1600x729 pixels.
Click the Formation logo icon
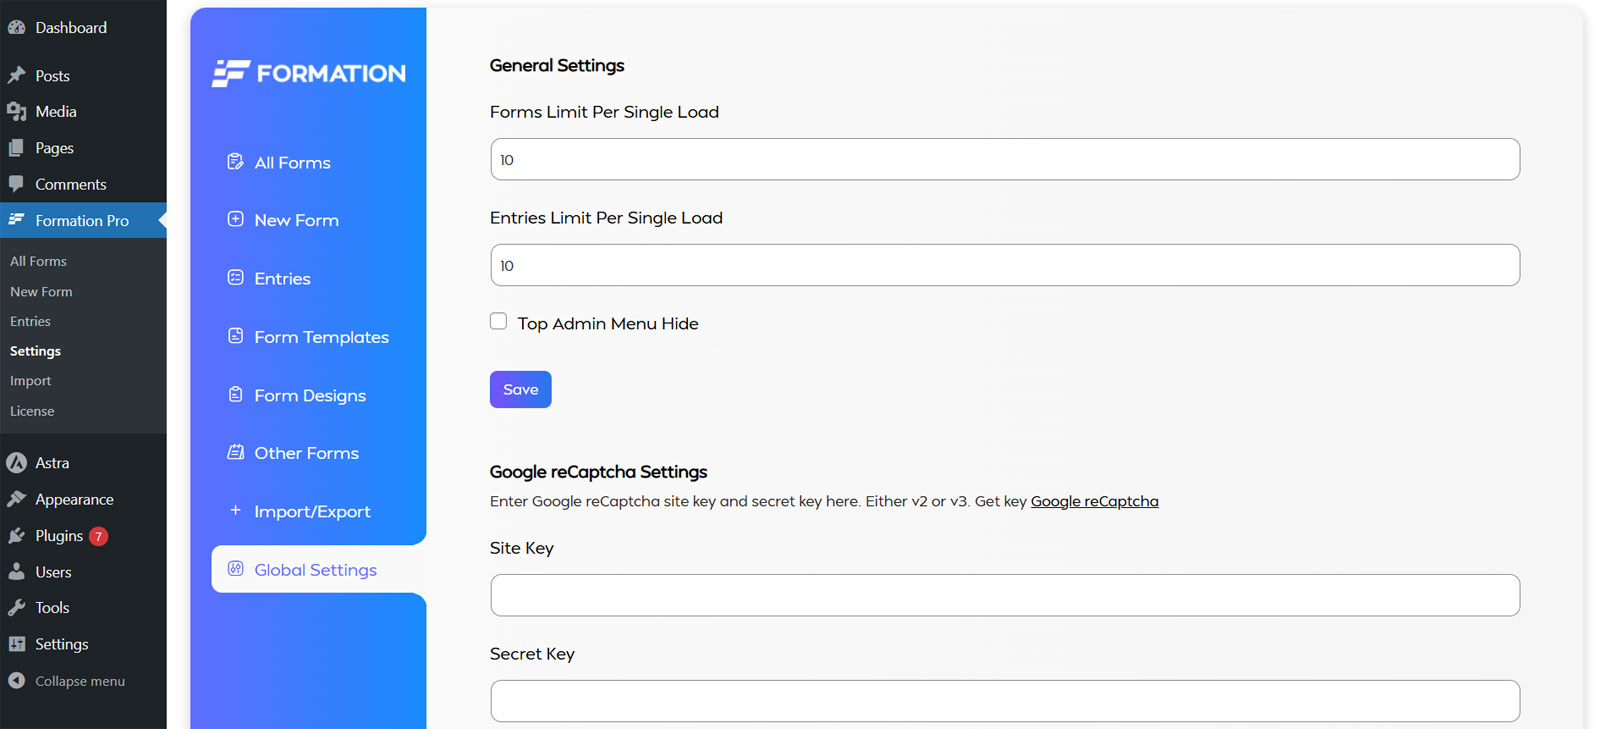pos(230,73)
